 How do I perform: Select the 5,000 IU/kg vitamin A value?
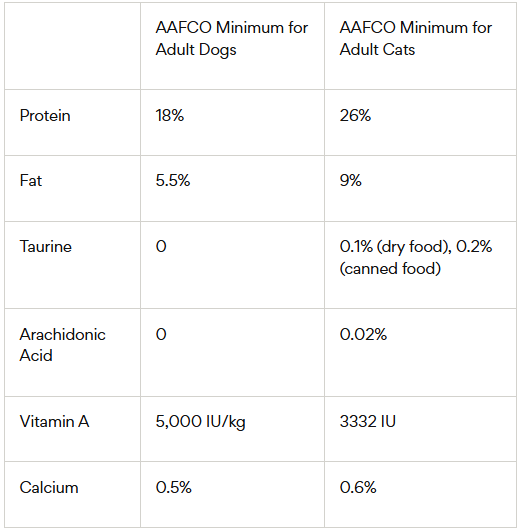coord(200,422)
